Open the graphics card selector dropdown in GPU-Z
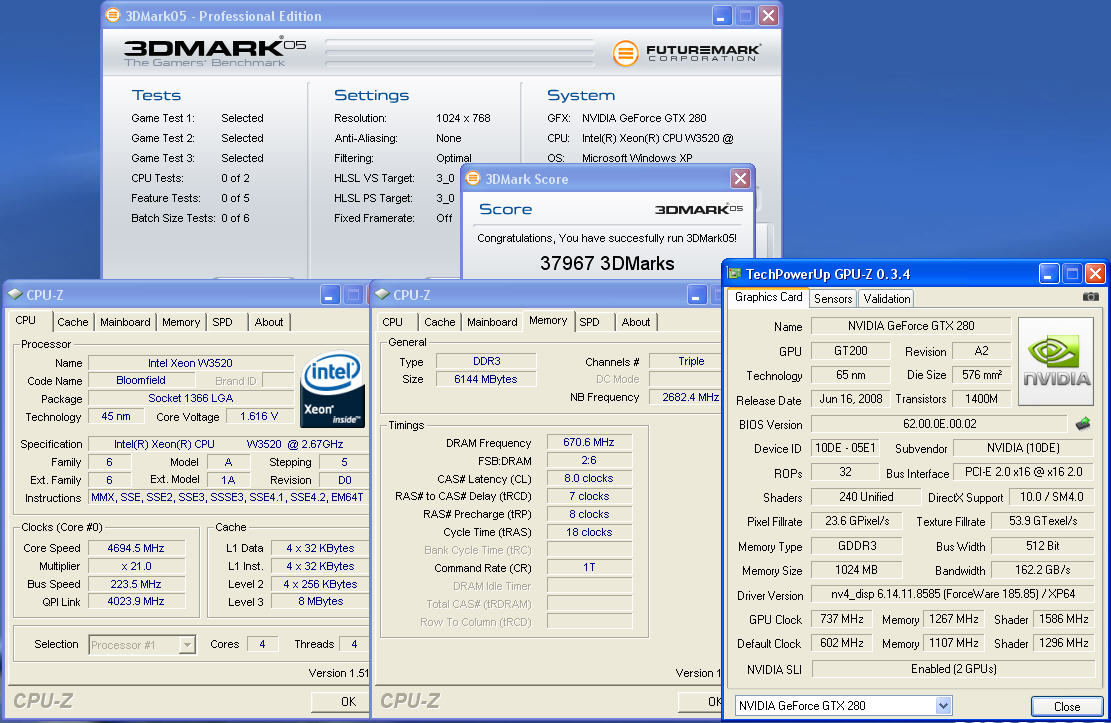The height and width of the screenshot is (723, 1111). 942,705
